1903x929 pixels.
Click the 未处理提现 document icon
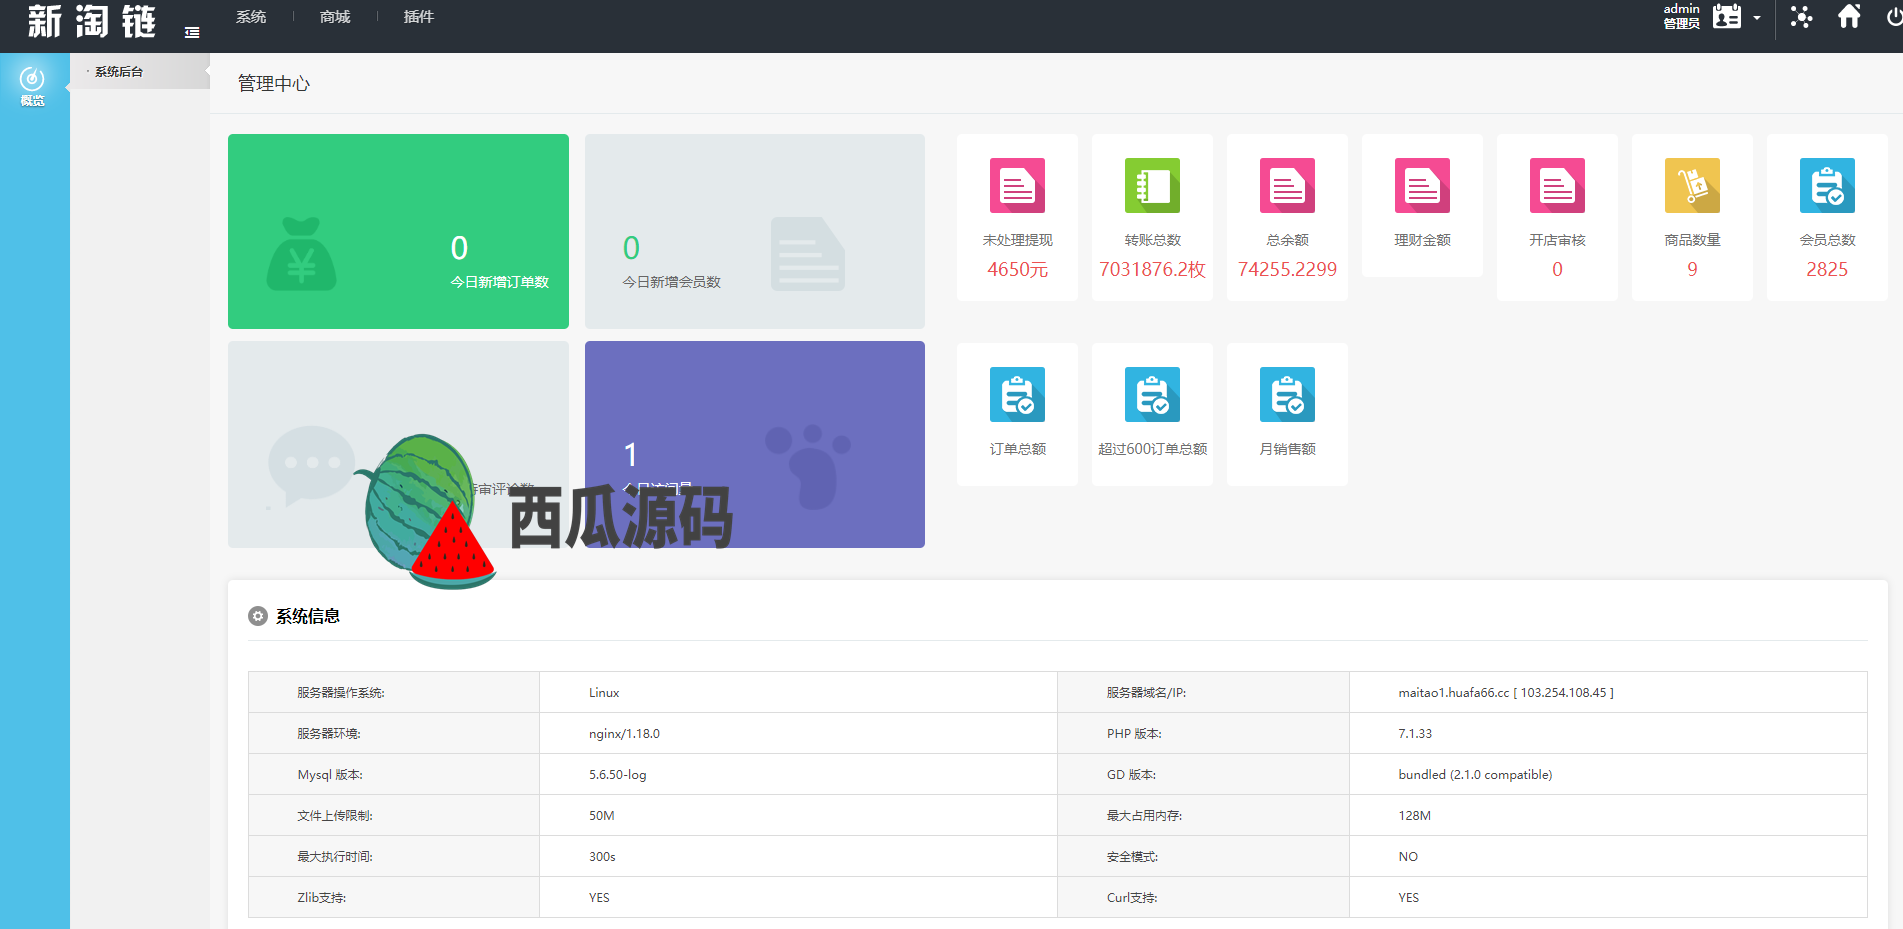1017,186
